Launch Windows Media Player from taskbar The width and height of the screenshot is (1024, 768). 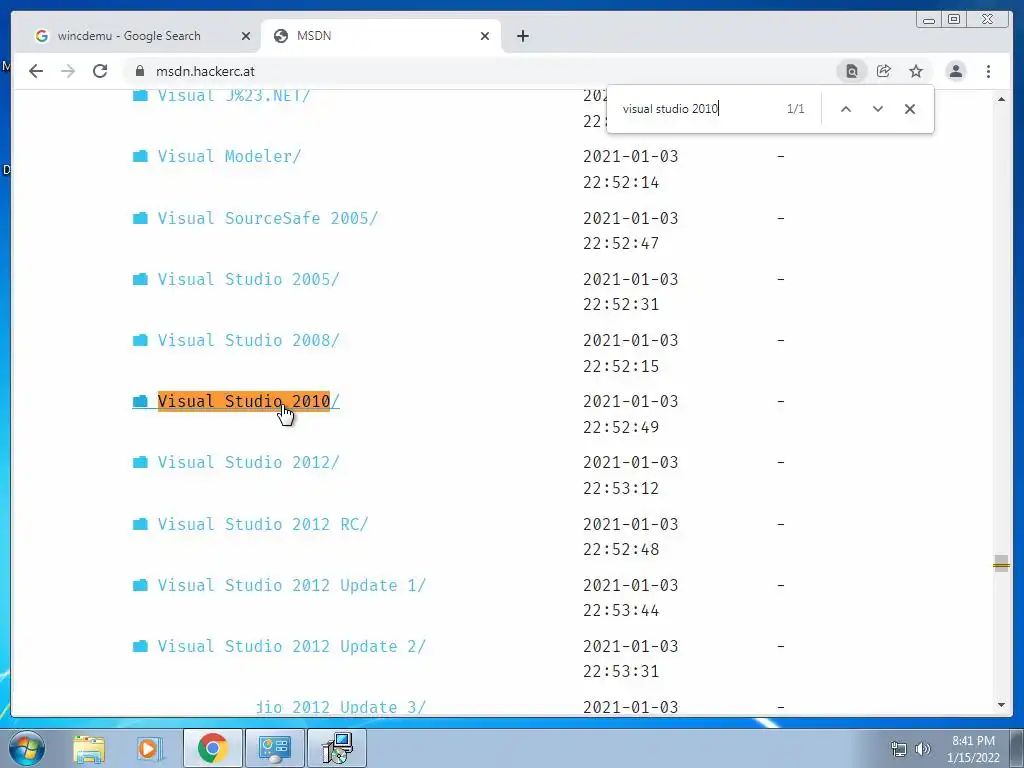(x=149, y=748)
